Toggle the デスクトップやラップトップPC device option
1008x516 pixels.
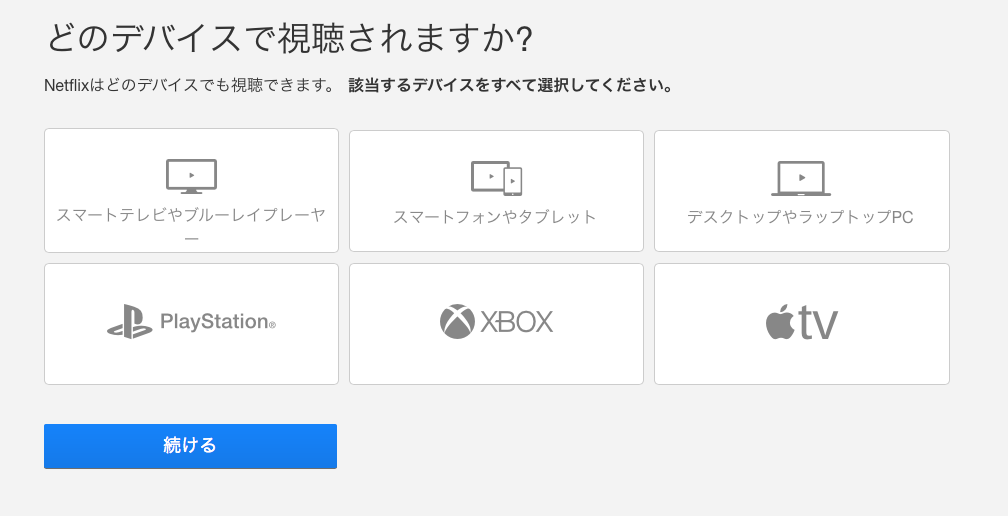(802, 191)
